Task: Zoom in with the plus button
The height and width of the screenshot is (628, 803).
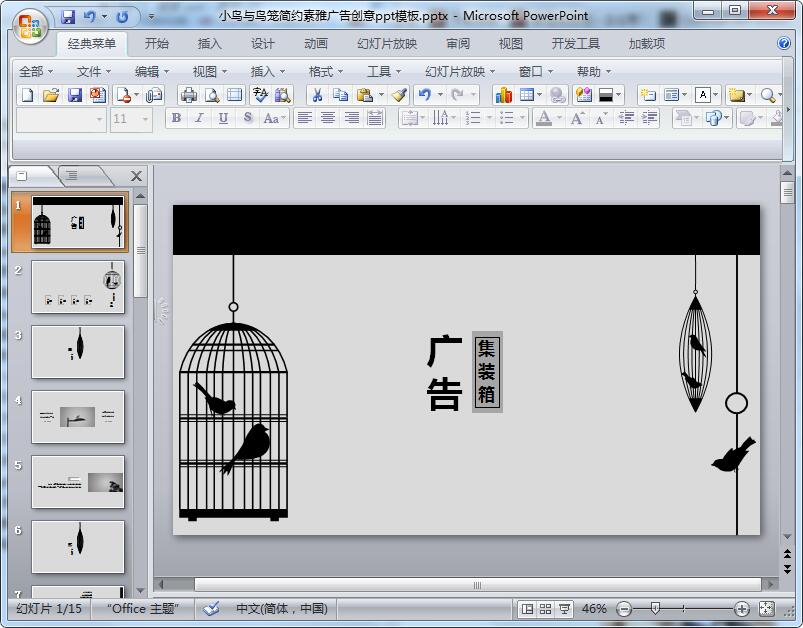Action: pyautogui.click(x=741, y=609)
